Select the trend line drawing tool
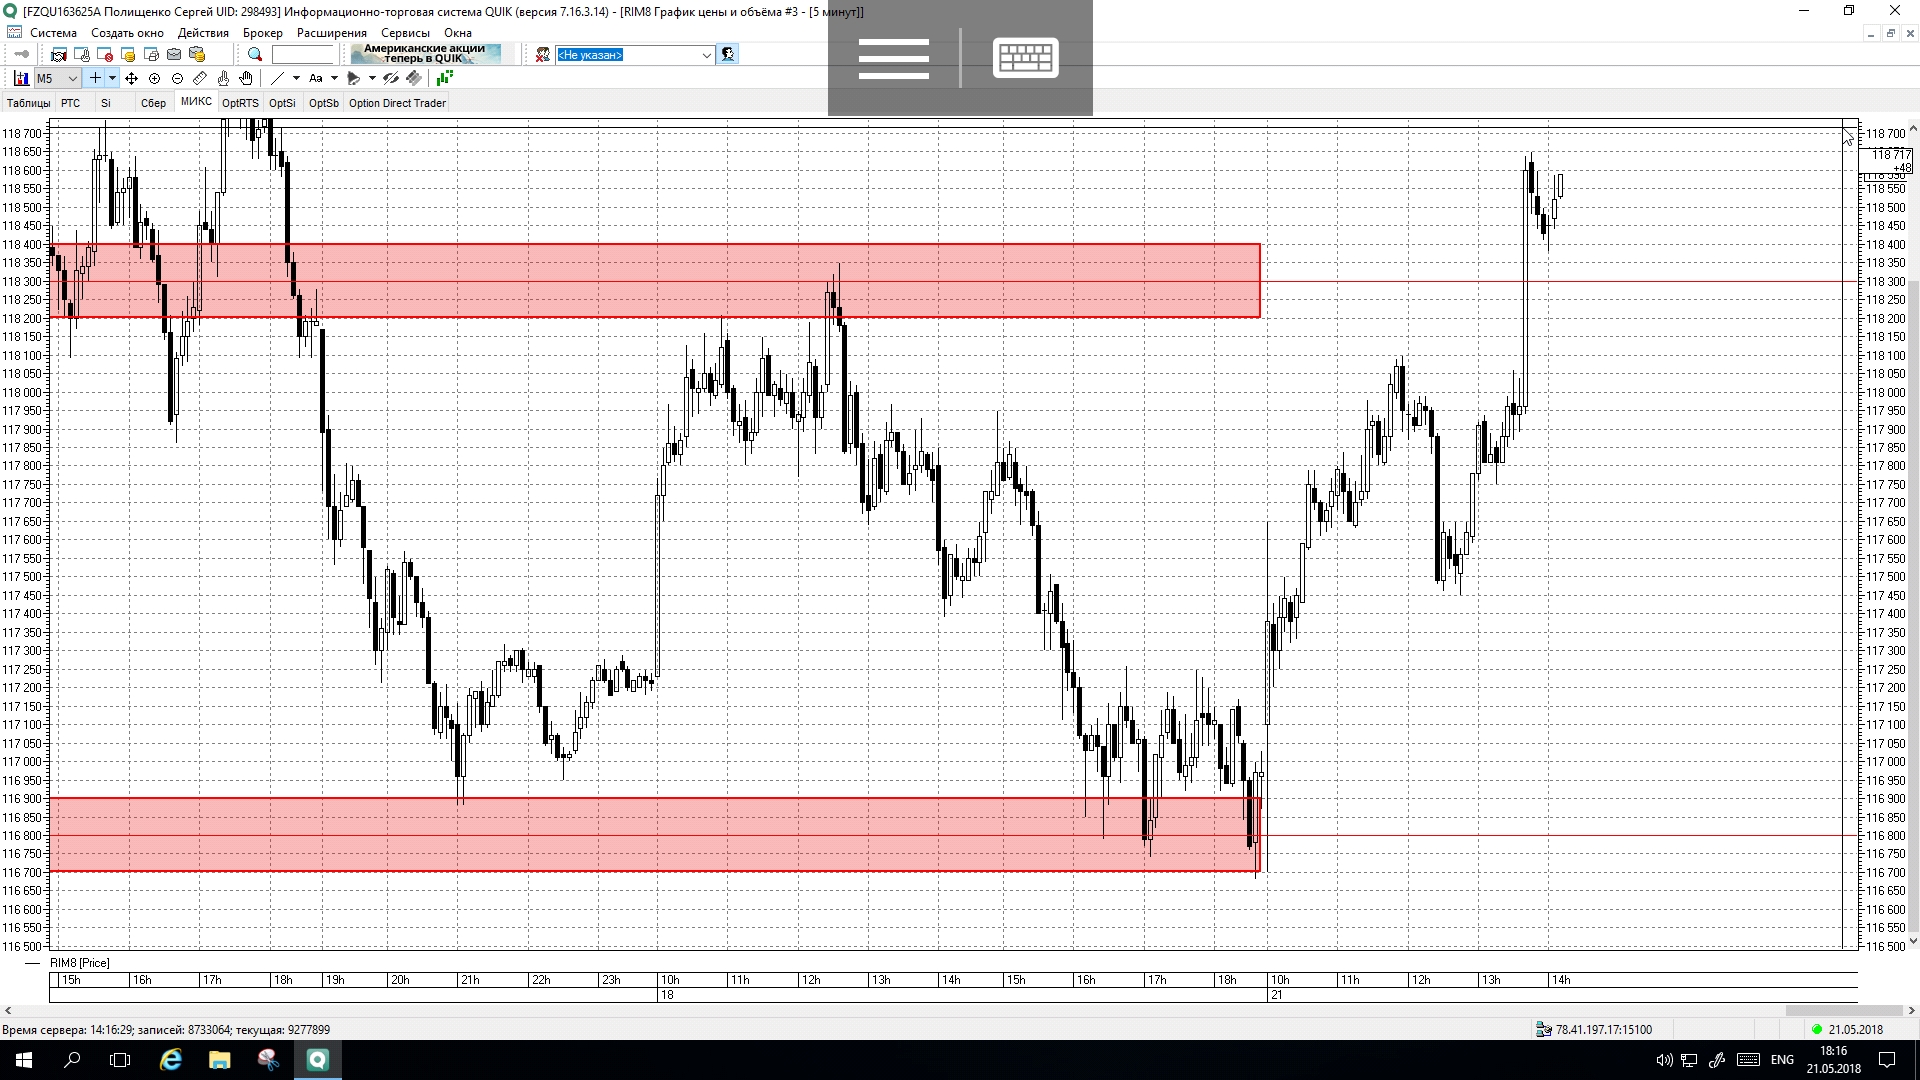The image size is (1920, 1080). click(x=277, y=78)
